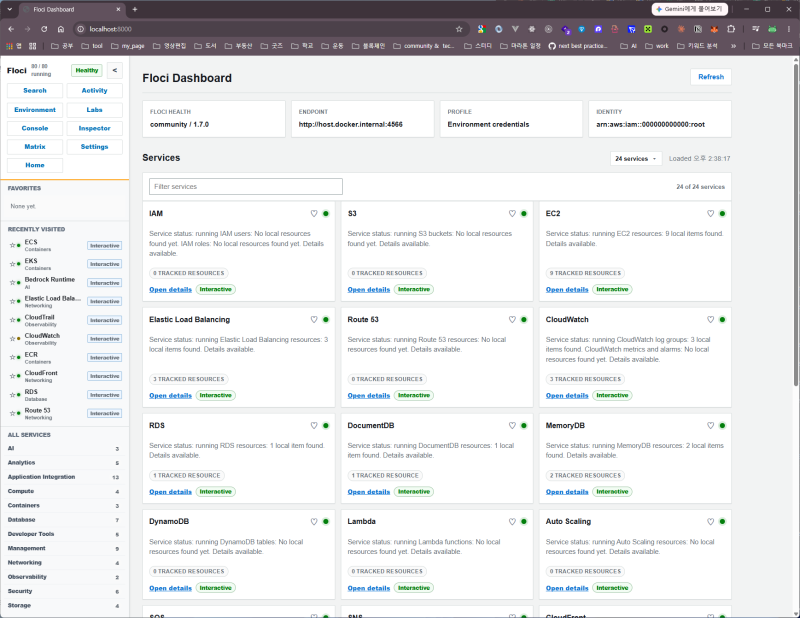This screenshot has width=800, height=618.
Task: Open details for the S3 service
Action: (368, 290)
